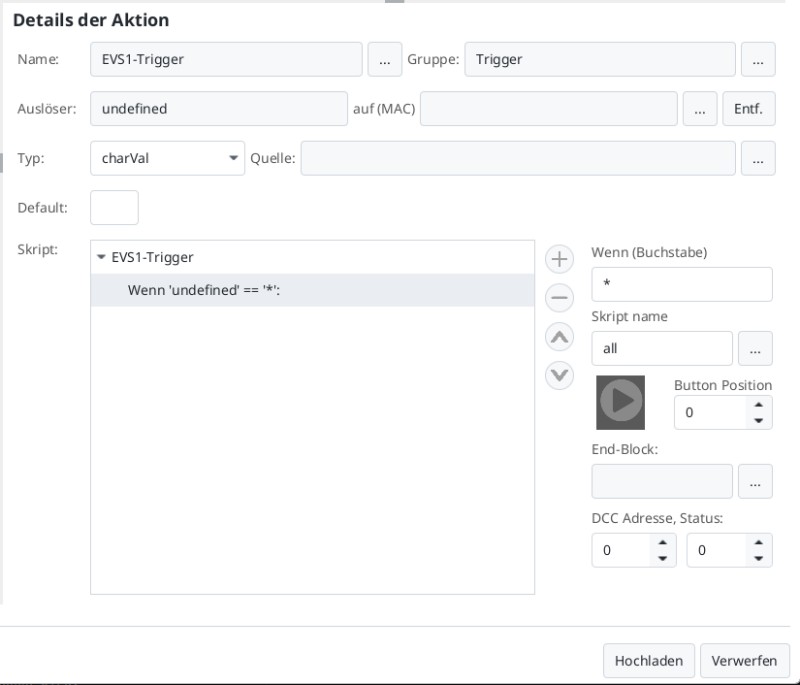Focus the auf (MAC) input field

pos(549,109)
